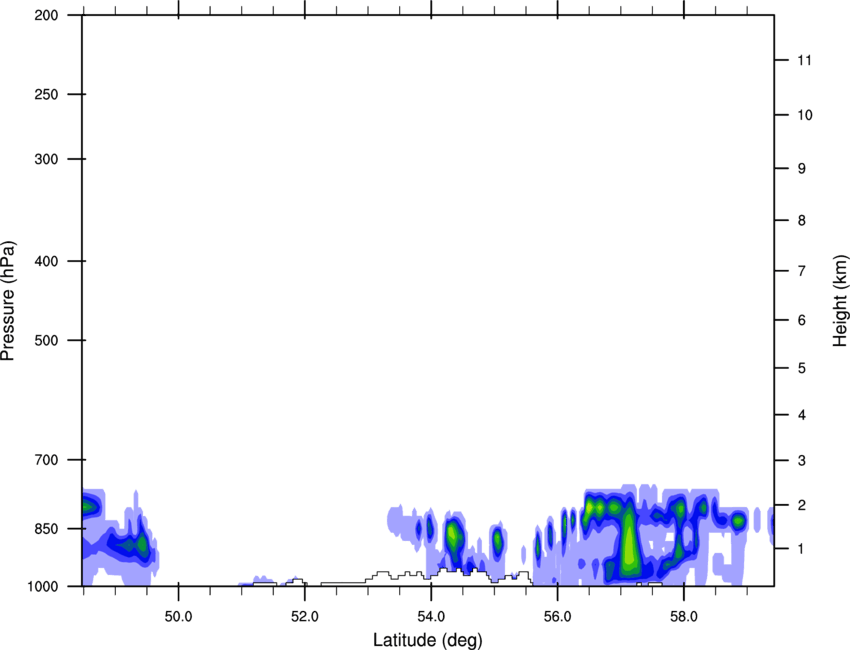850x650 pixels.
Task: Click the 11 km height tick label
Action: click(x=801, y=61)
